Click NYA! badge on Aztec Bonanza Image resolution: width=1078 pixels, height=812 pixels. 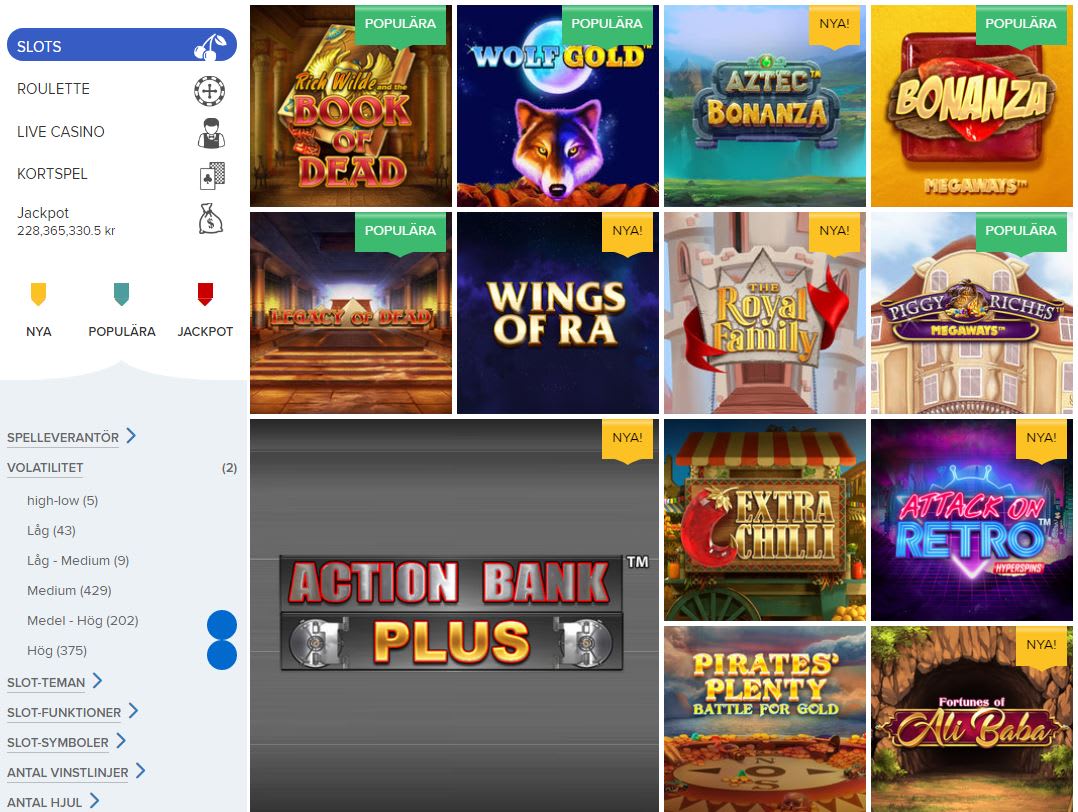tap(834, 26)
